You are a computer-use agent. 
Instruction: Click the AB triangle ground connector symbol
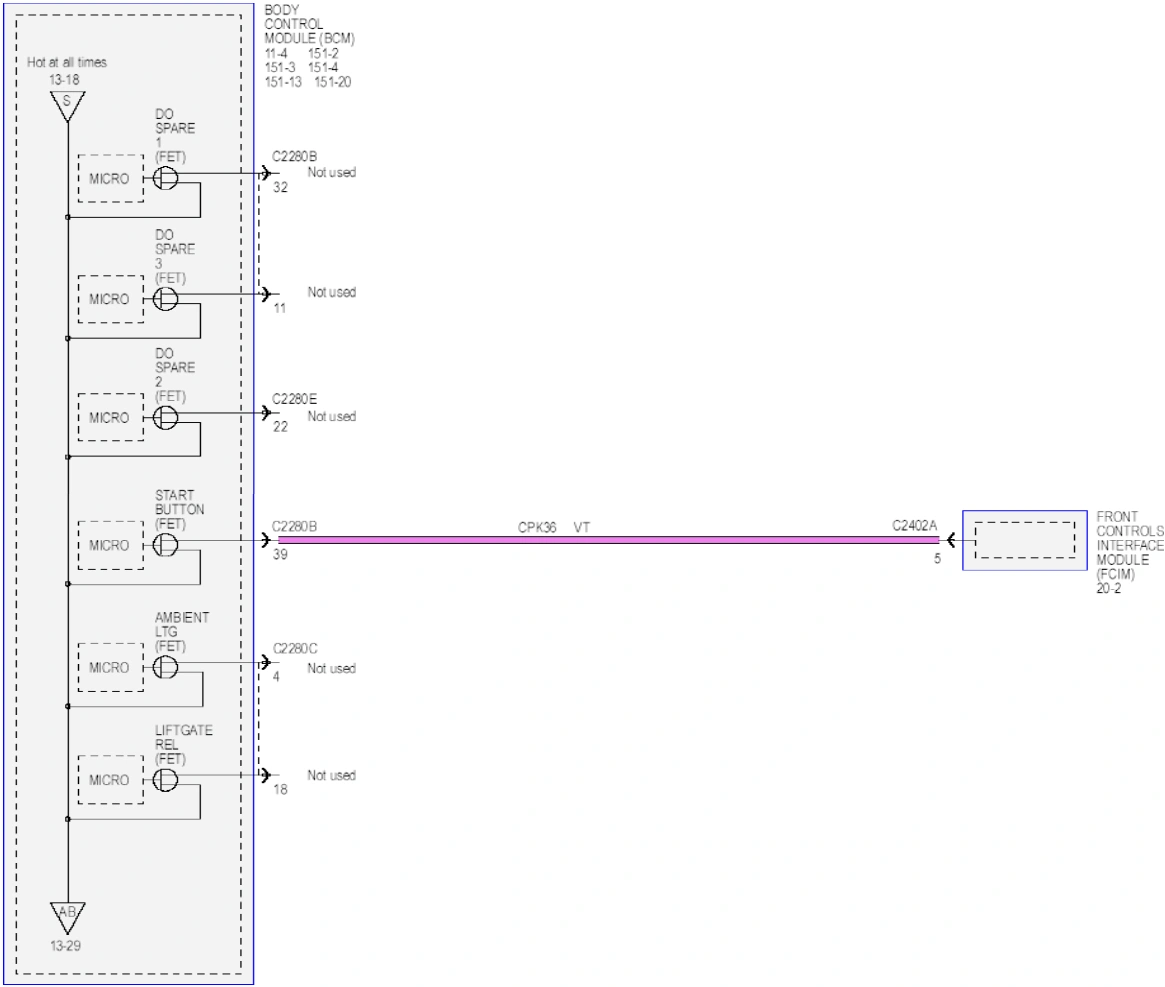coord(68,917)
